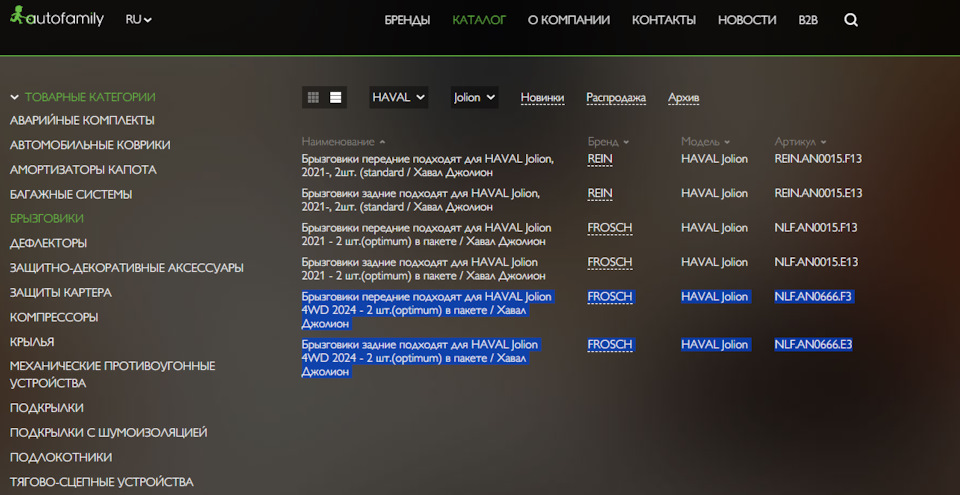Viewport: 960px width, 495px height.
Task: Open FROSCH brand link for NLF.AN0666.F3
Action: pyautogui.click(x=610, y=297)
